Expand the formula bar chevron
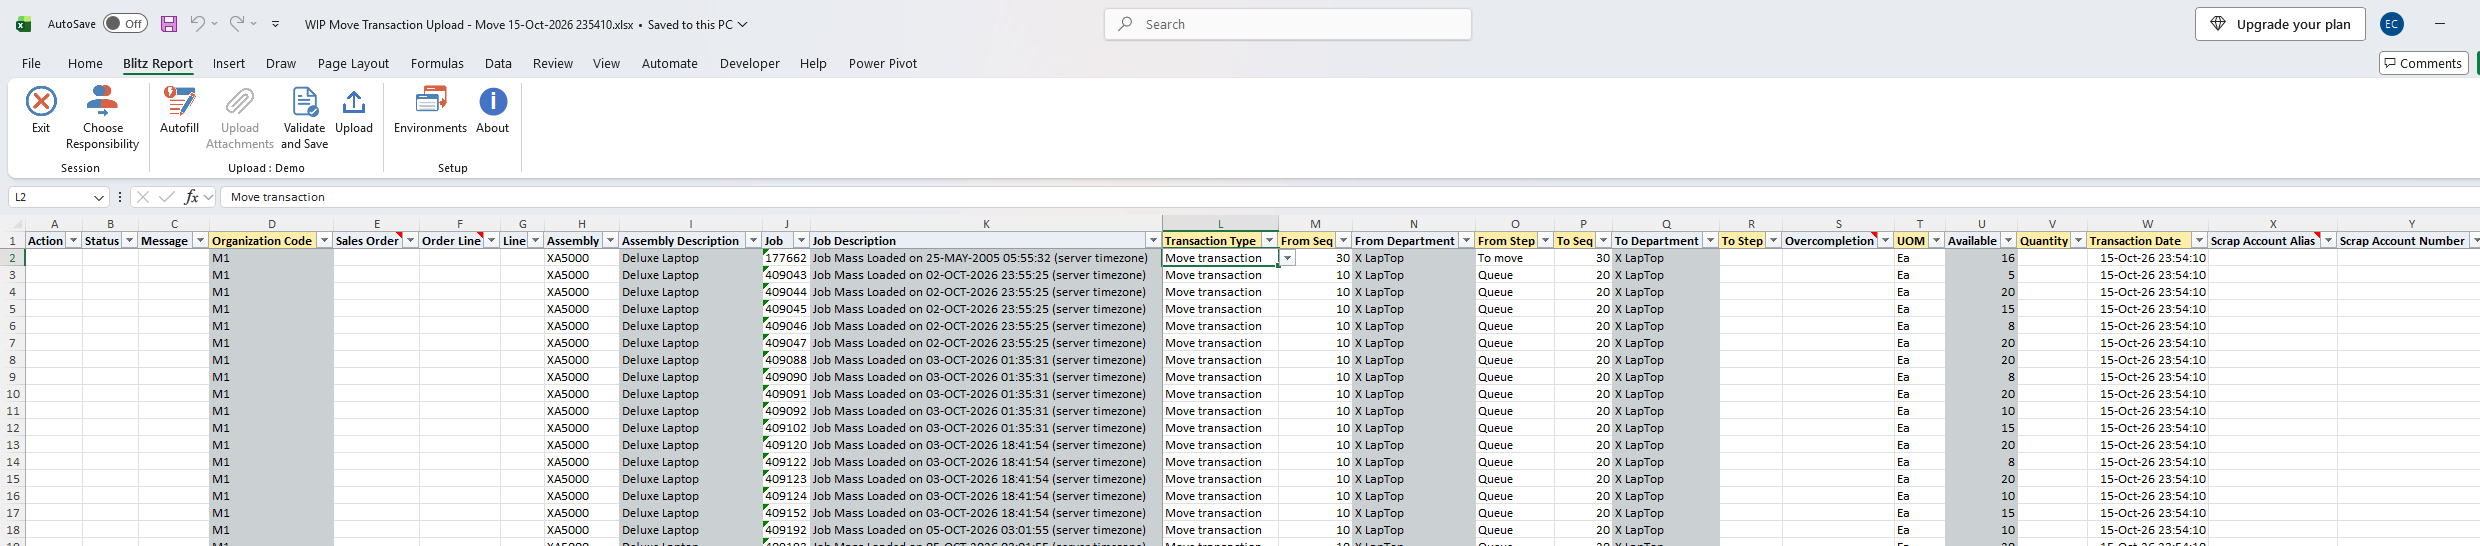This screenshot has width=2480, height=546. tap(209, 197)
